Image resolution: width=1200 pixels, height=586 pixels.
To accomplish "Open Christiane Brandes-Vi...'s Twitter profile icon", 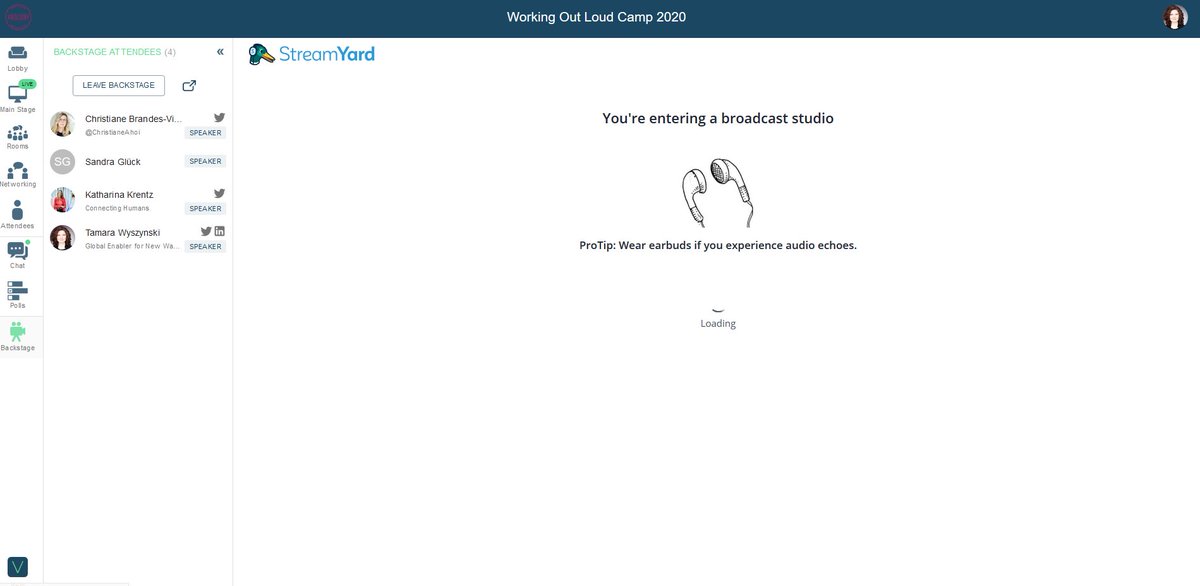I will coord(220,117).
